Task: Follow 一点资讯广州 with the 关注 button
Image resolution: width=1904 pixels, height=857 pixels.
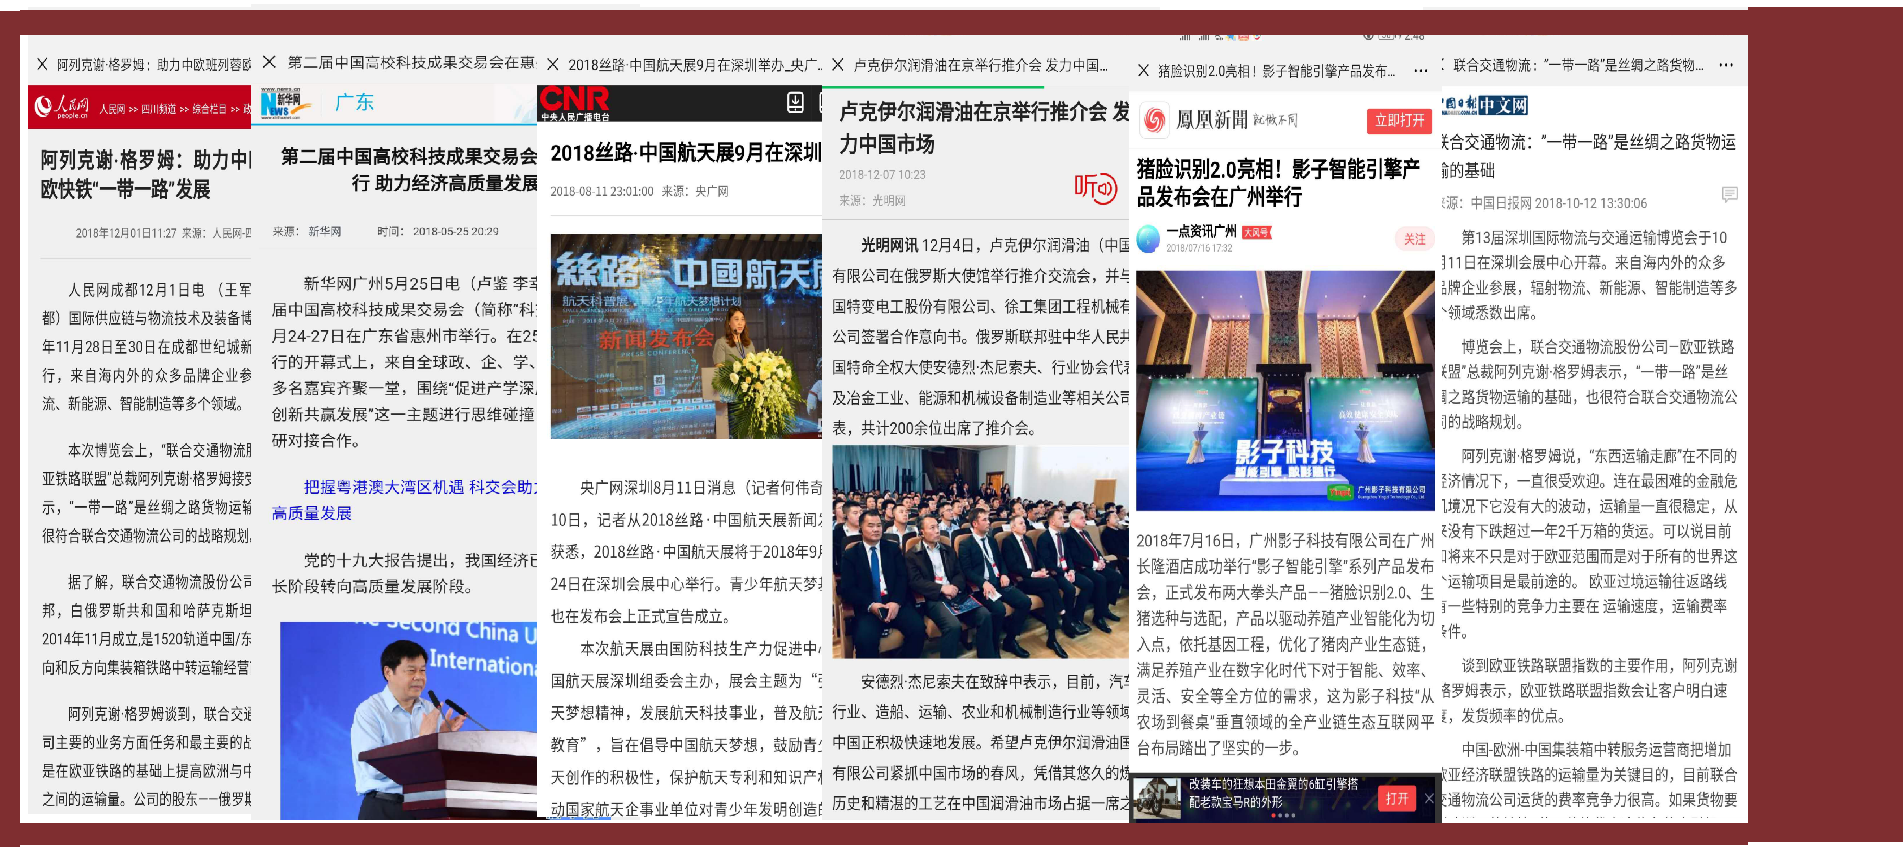Action: point(1414,239)
